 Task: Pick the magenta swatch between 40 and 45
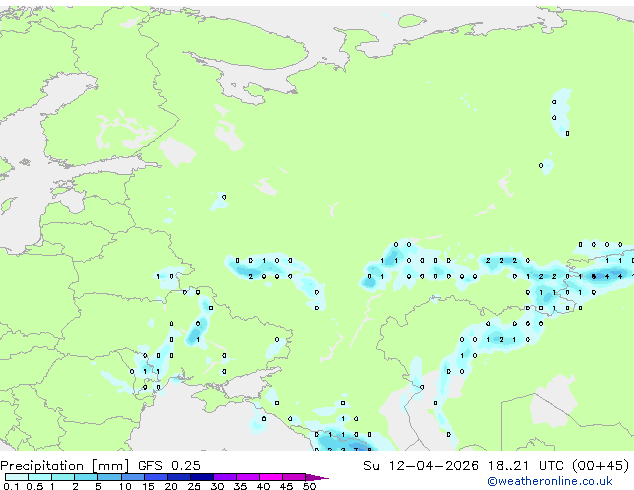(271, 477)
